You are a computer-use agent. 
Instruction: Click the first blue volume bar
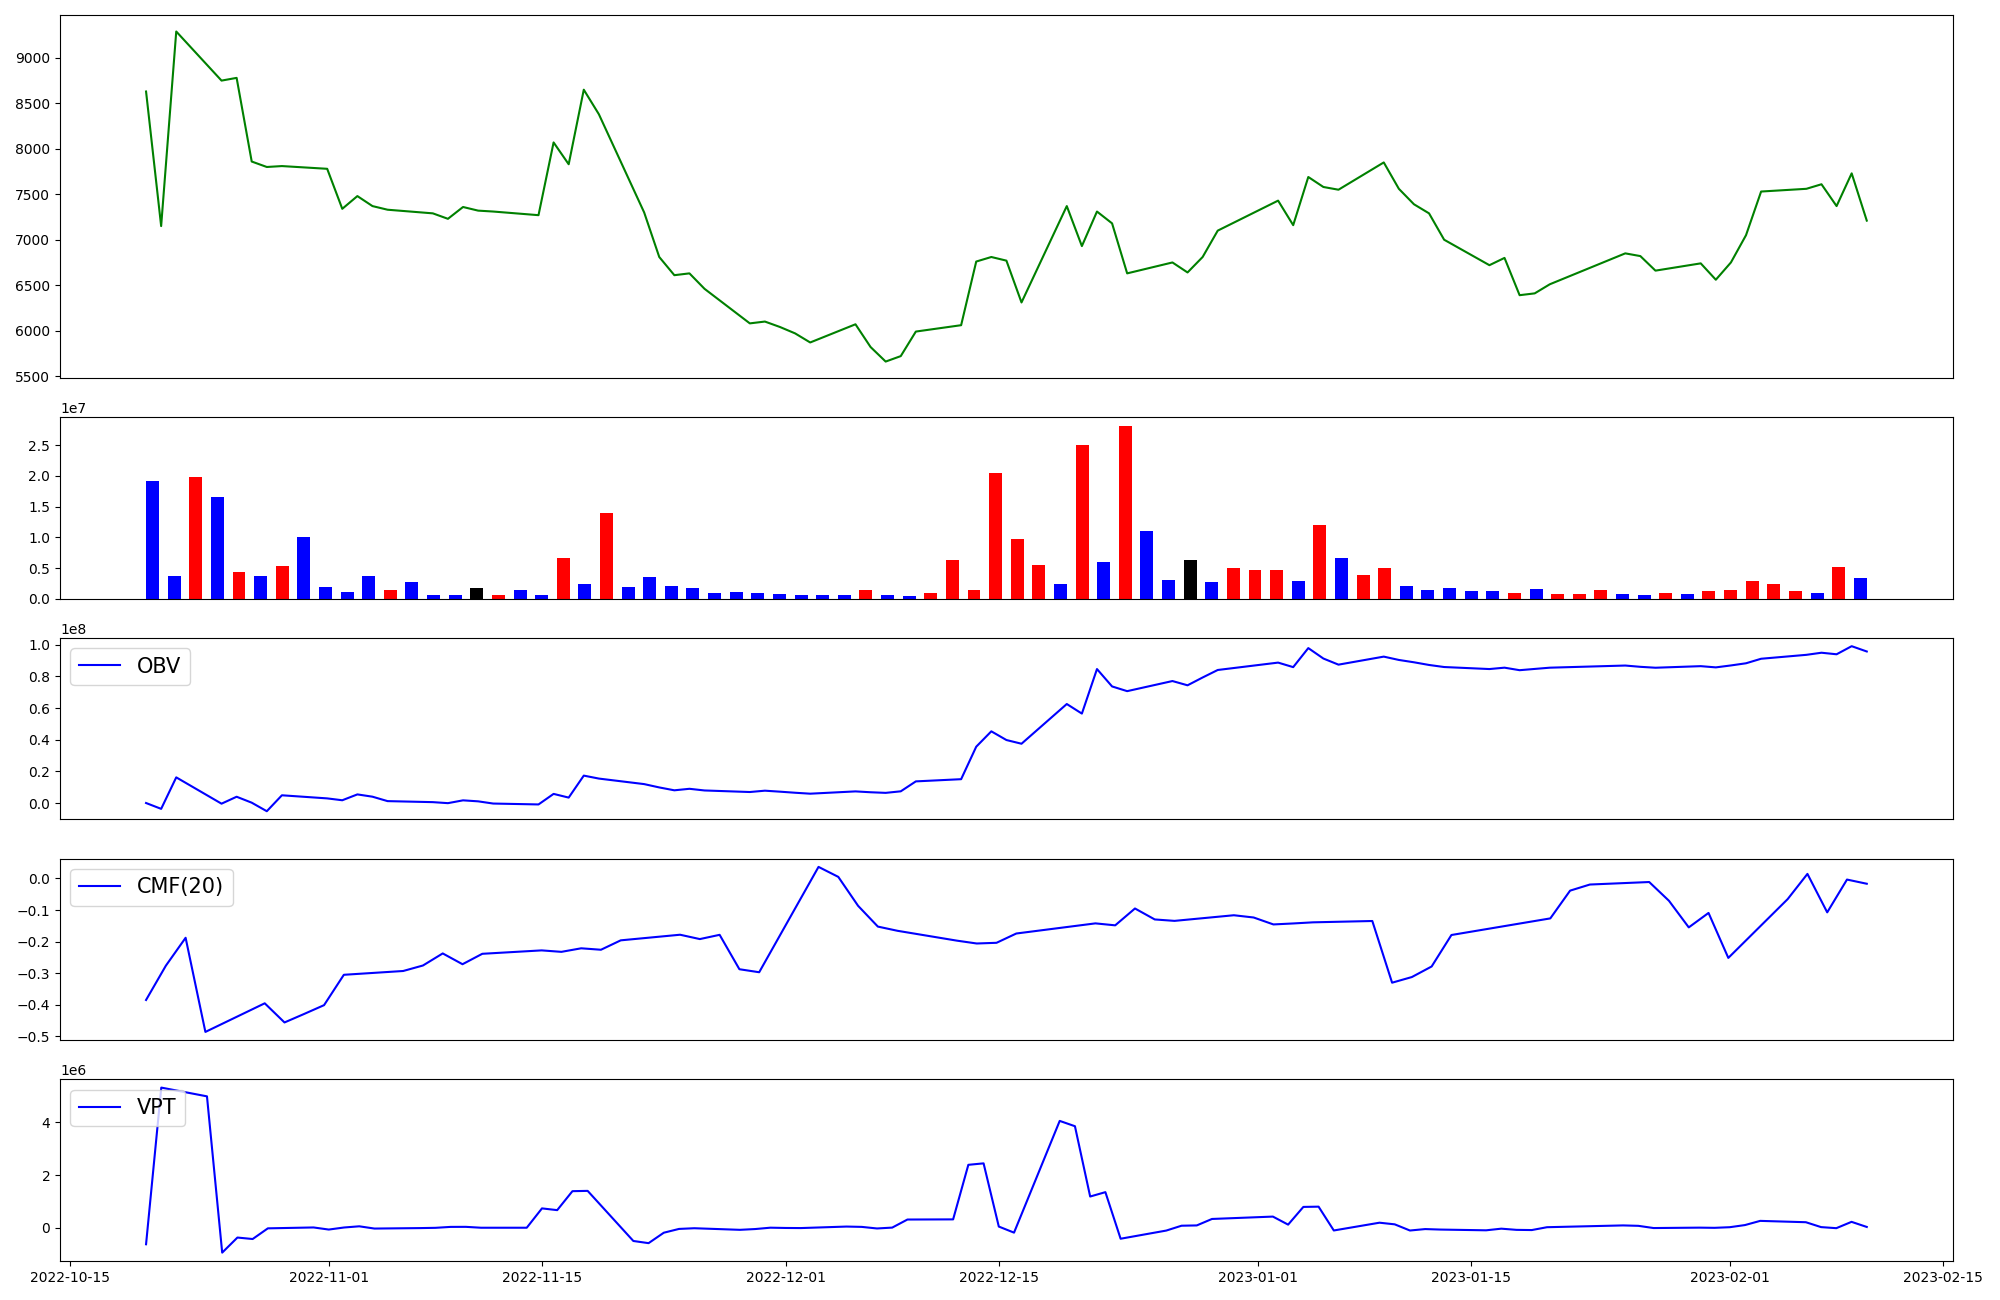click(152, 540)
